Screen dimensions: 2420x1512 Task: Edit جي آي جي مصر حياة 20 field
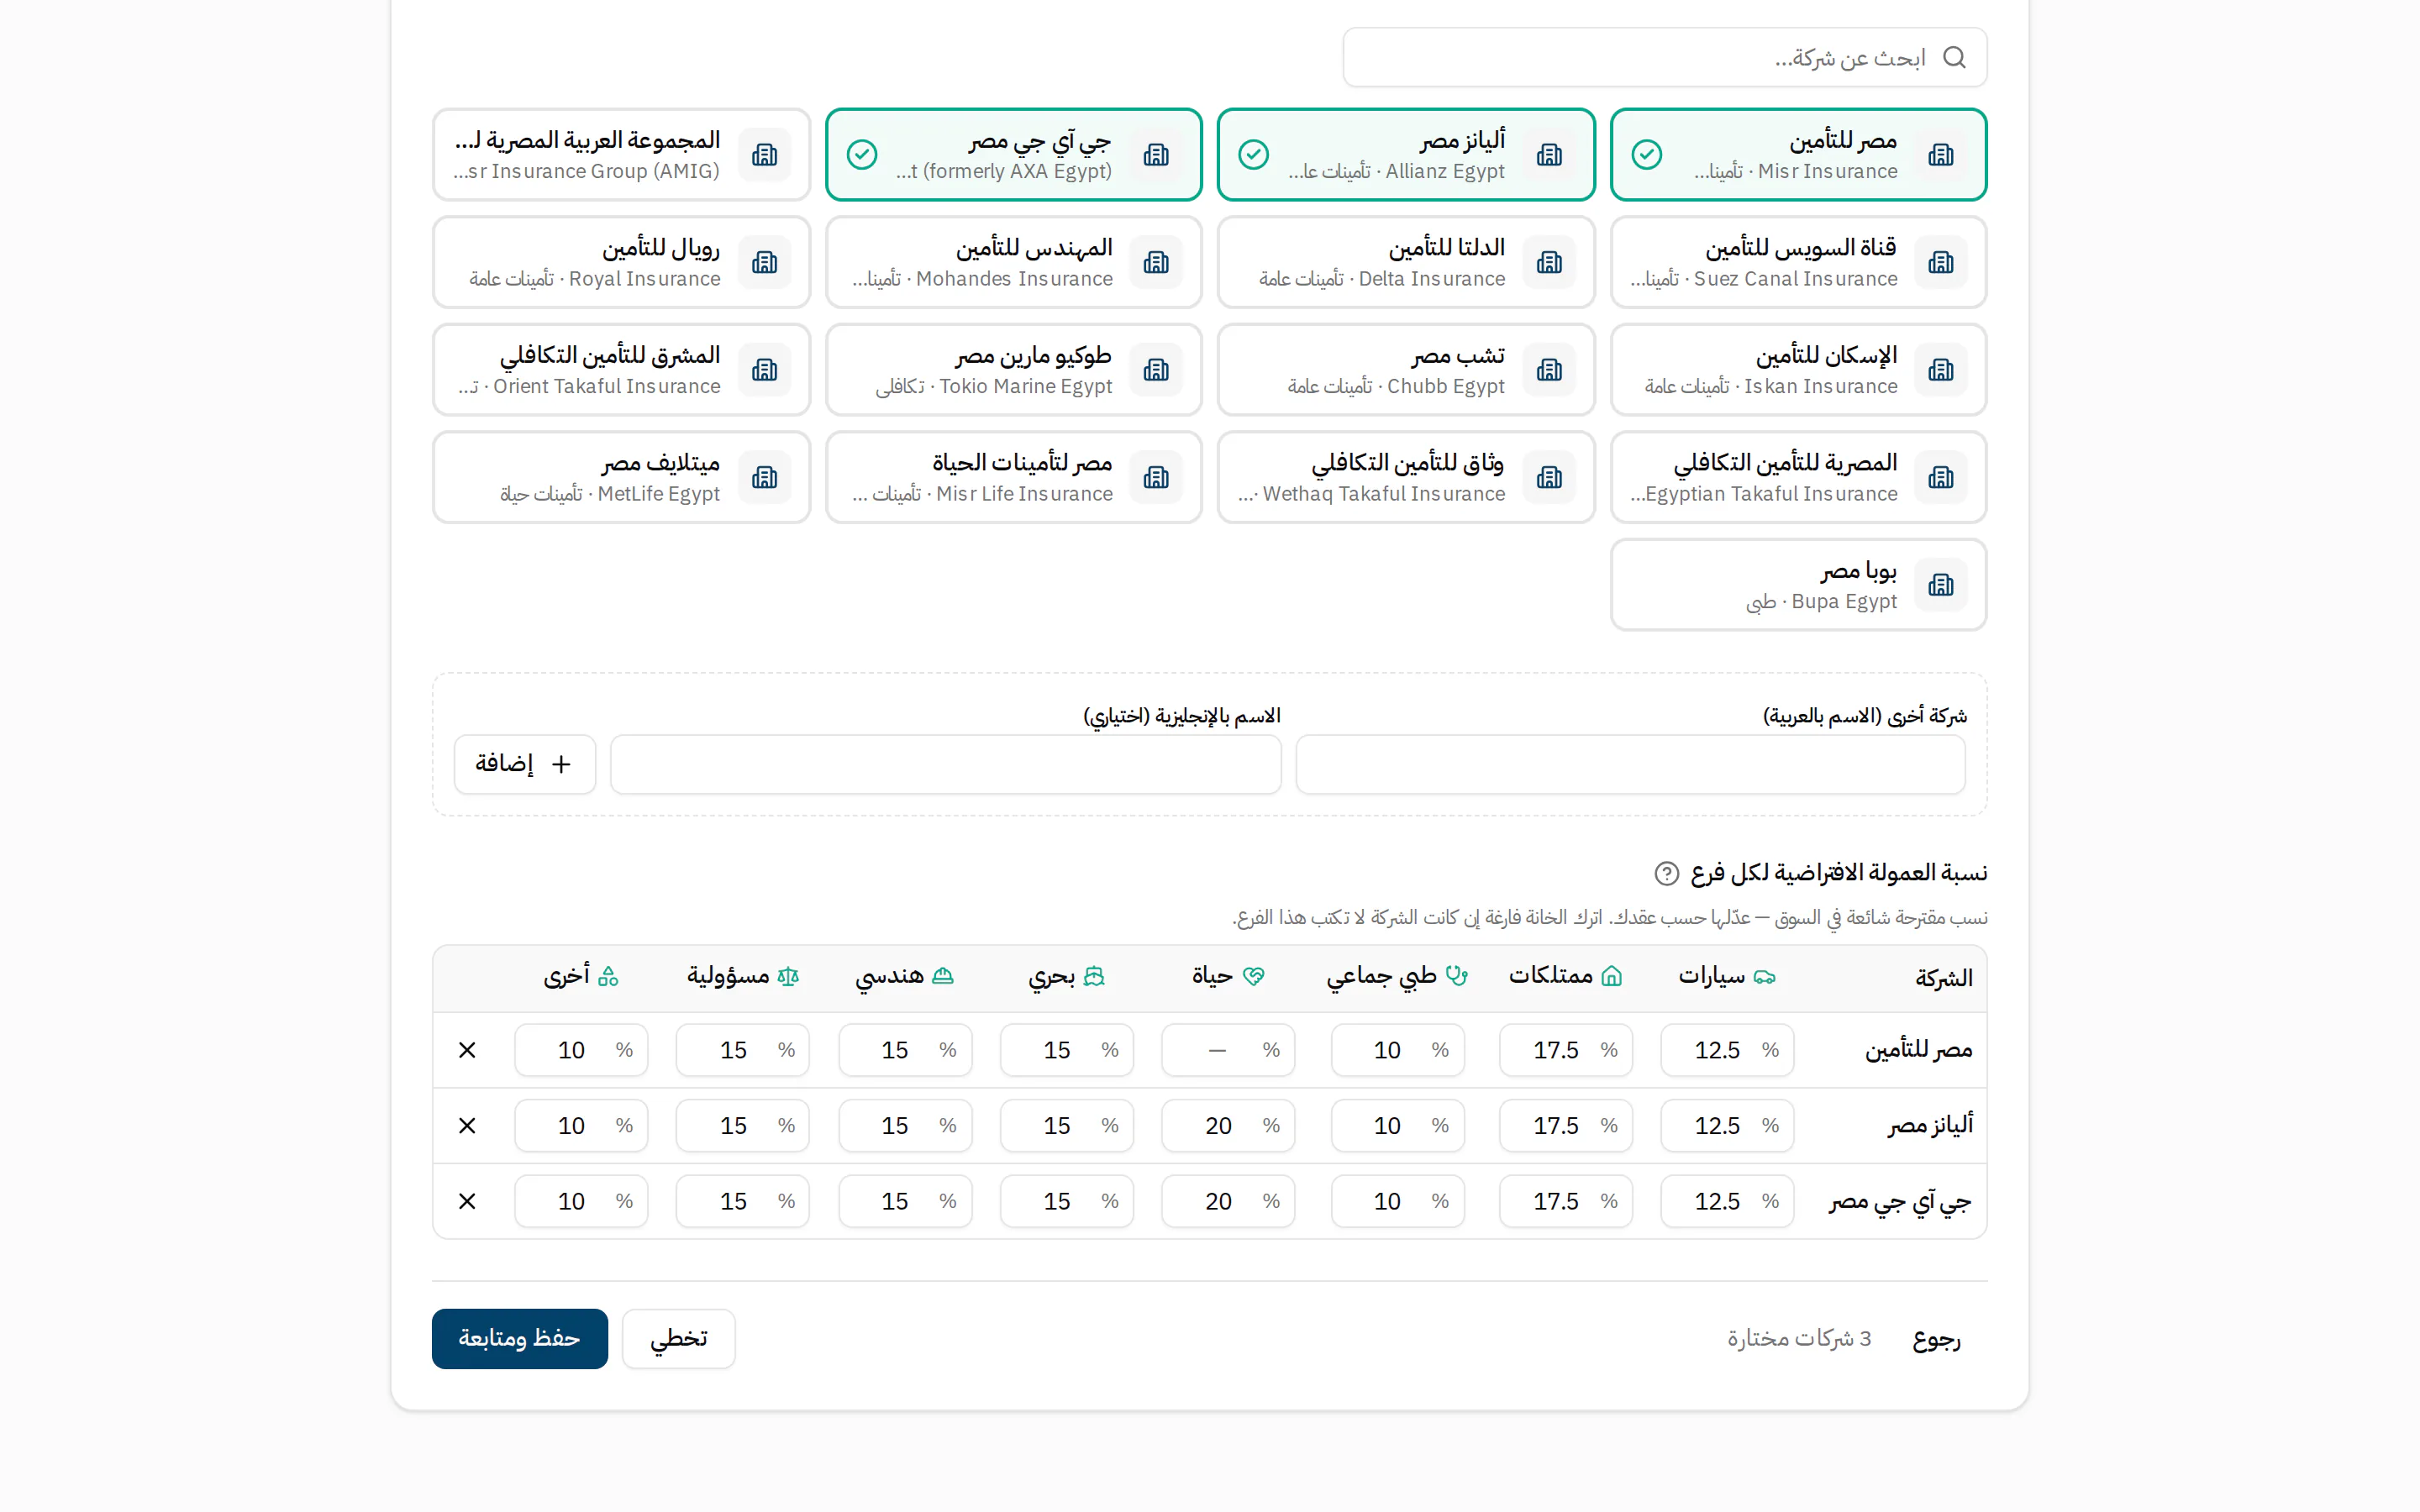(1228, 1201)
